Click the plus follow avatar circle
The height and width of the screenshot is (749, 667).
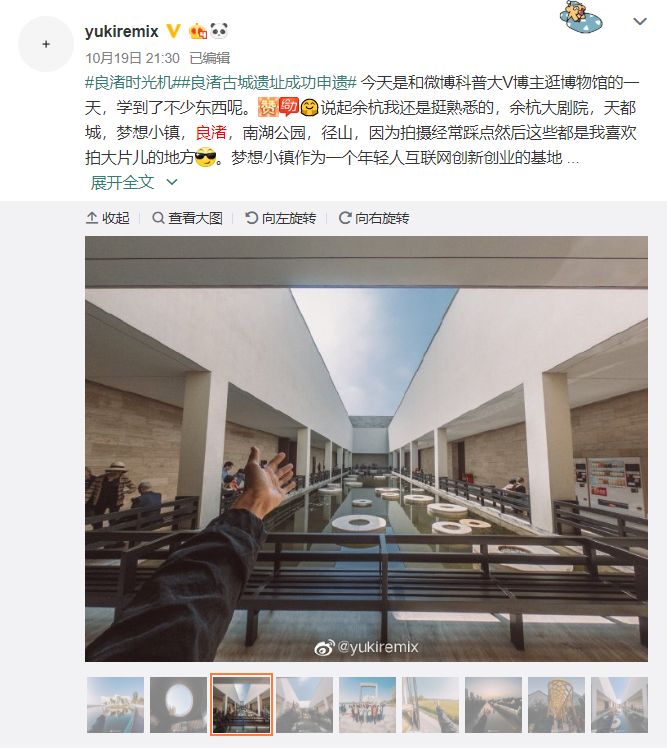click(46, 44)
